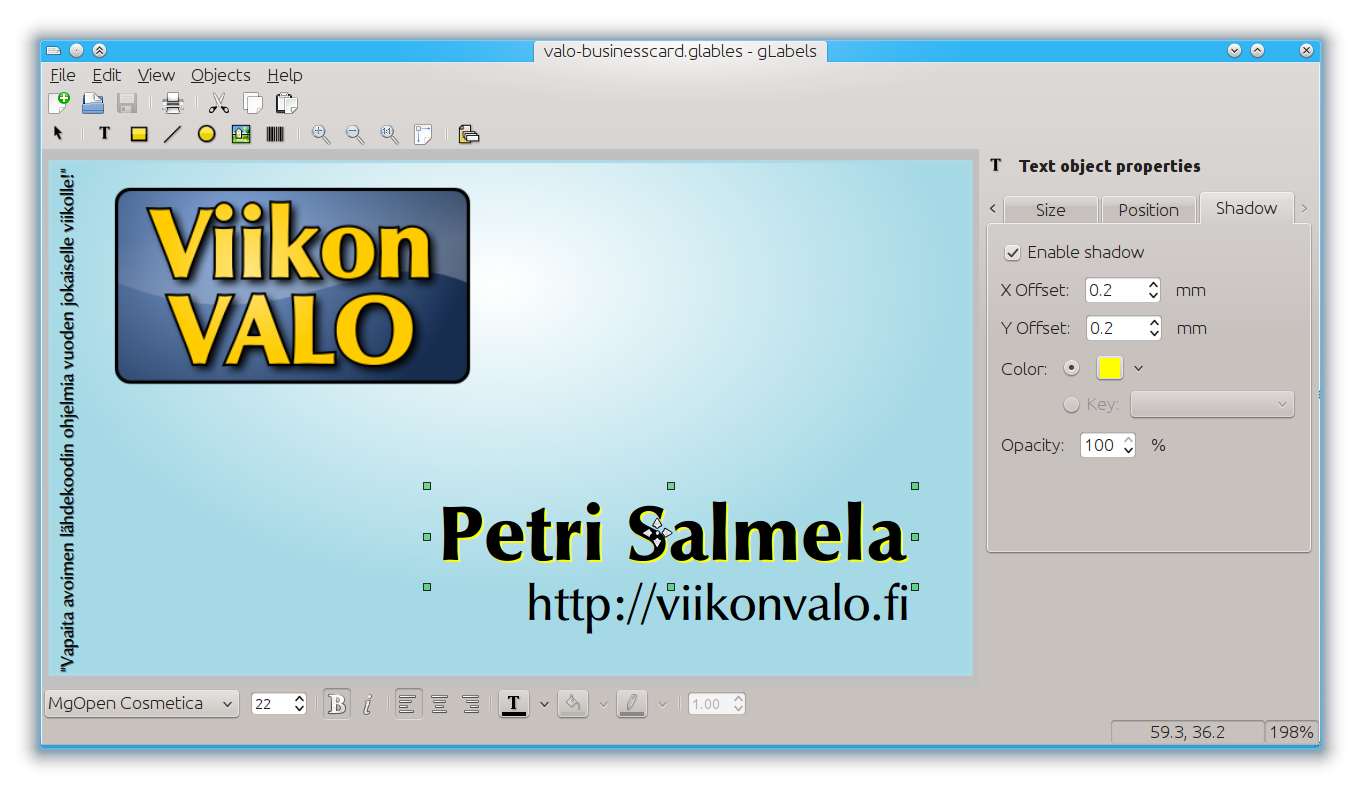Switch to the Position tab
Screen dimensions: 1361x788
1148,210
